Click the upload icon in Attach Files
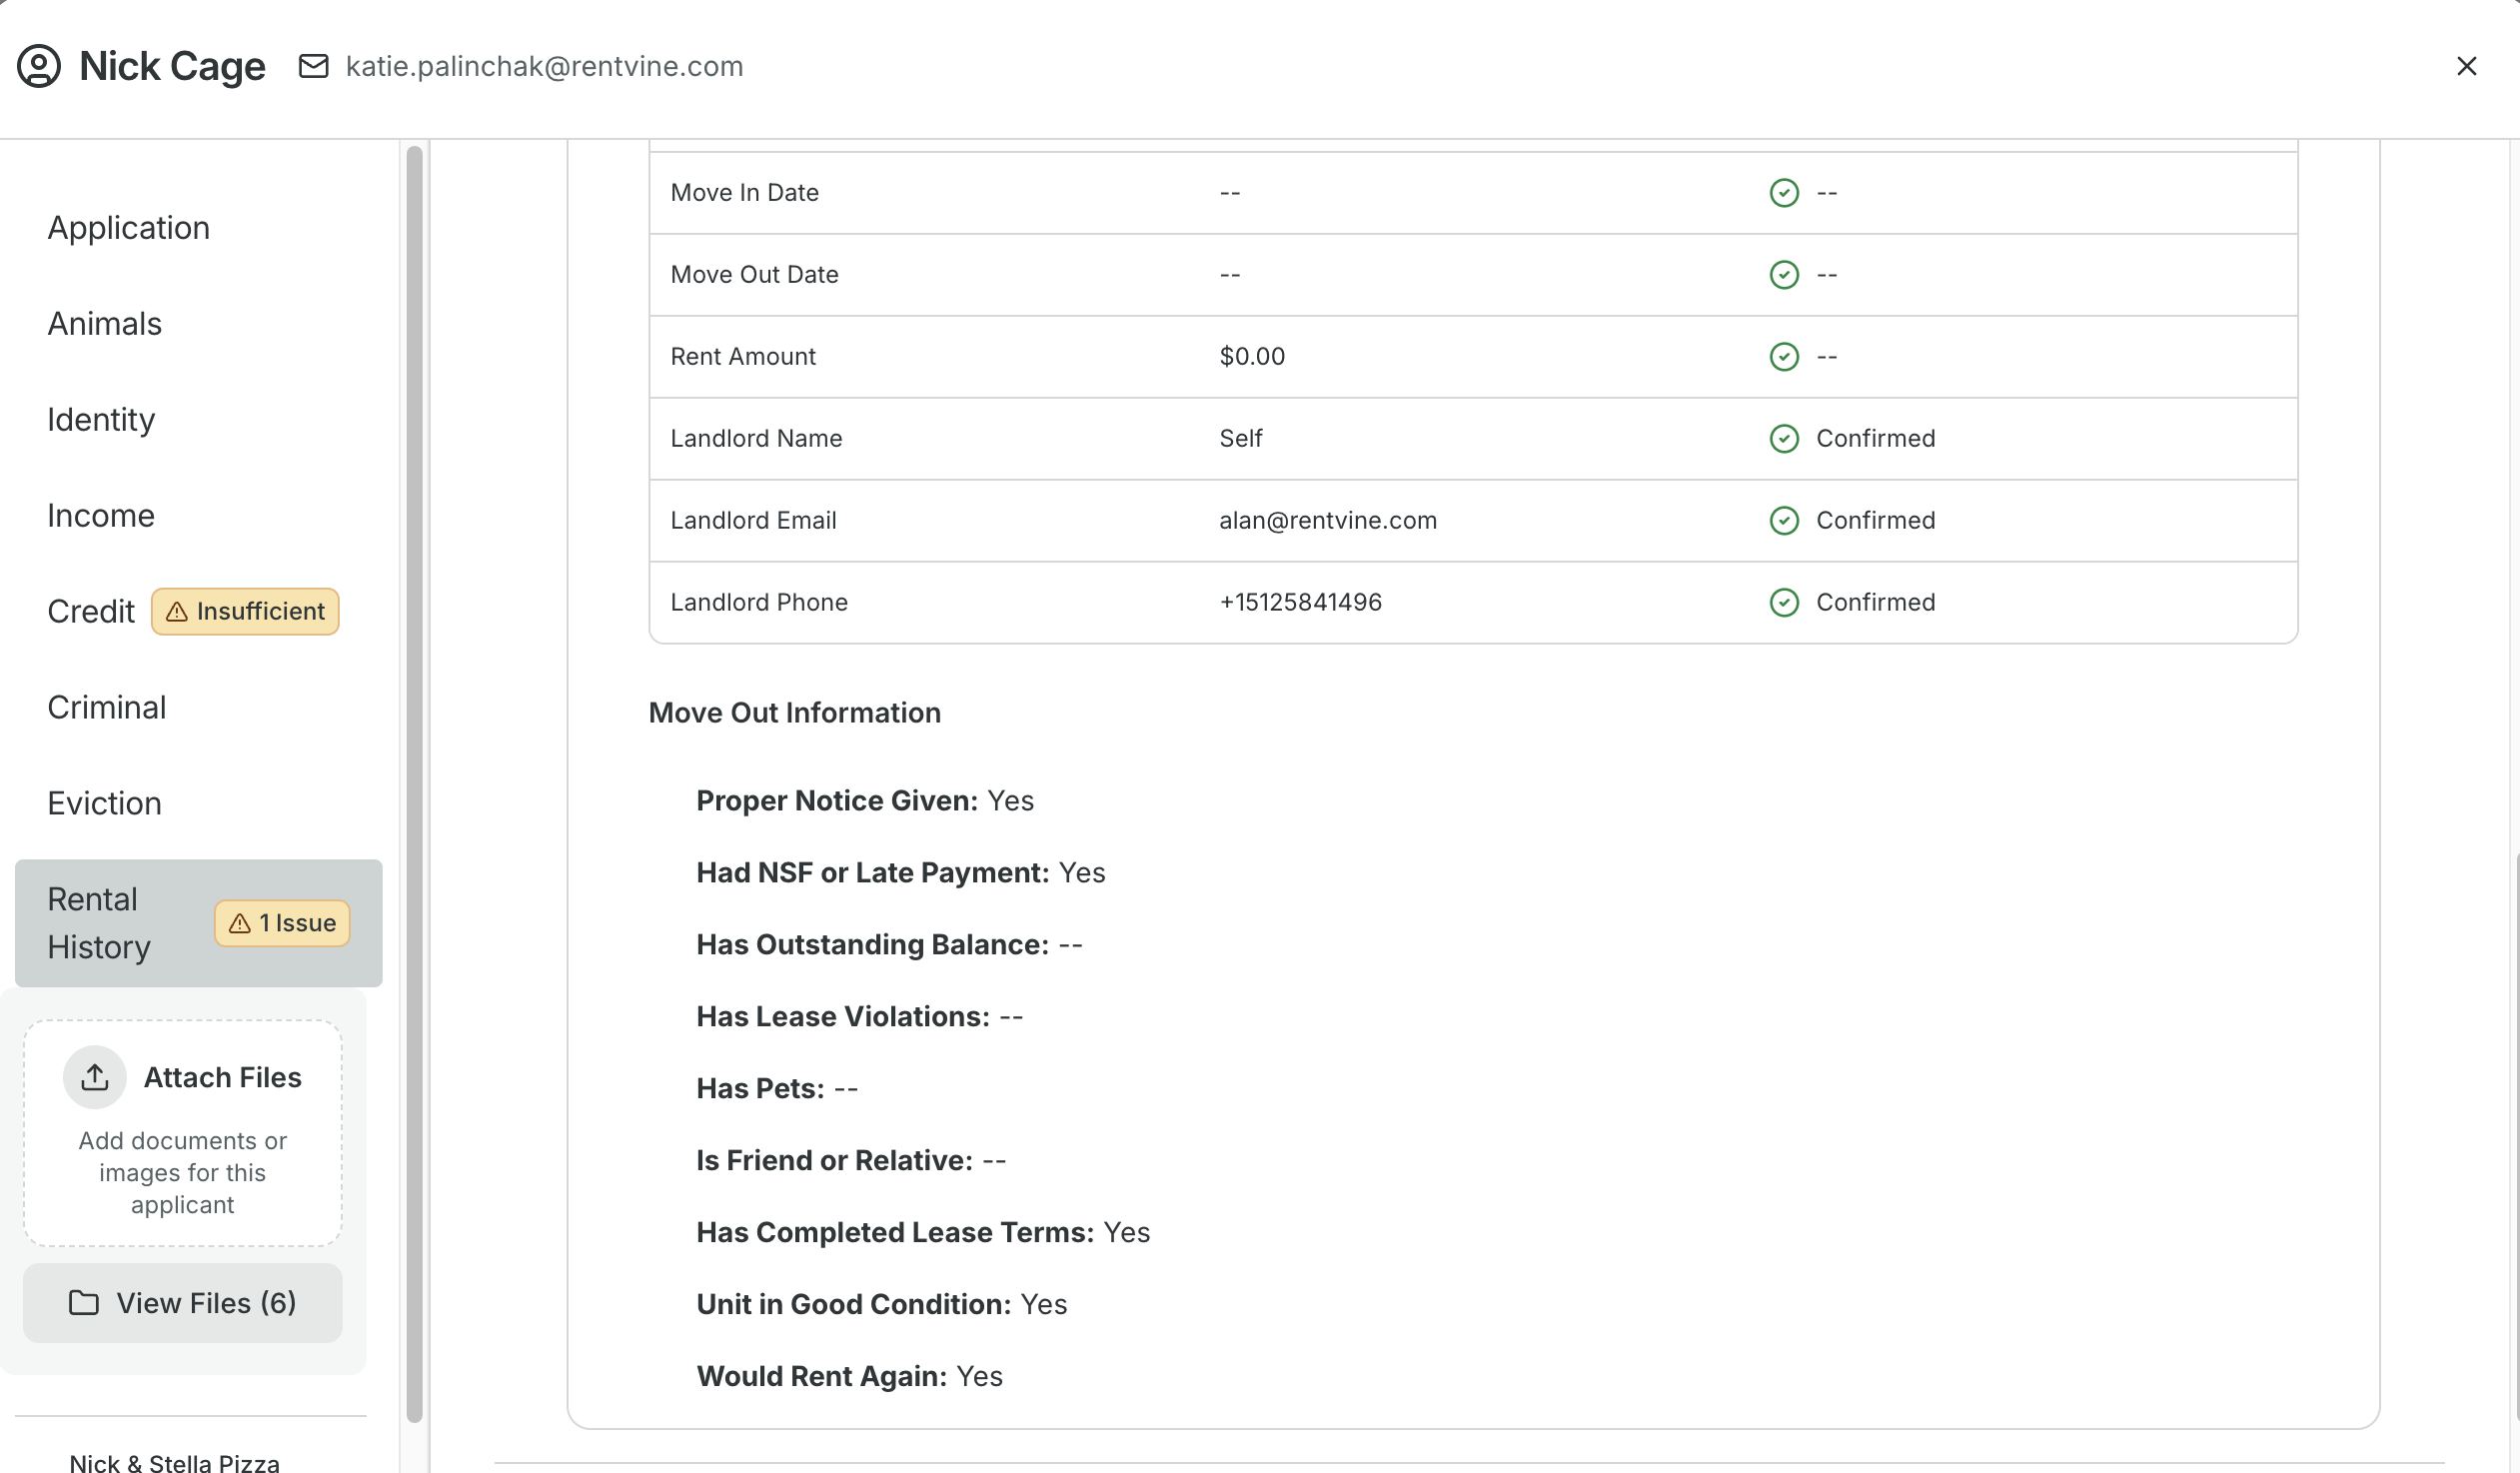 [x=95, y=1077]
